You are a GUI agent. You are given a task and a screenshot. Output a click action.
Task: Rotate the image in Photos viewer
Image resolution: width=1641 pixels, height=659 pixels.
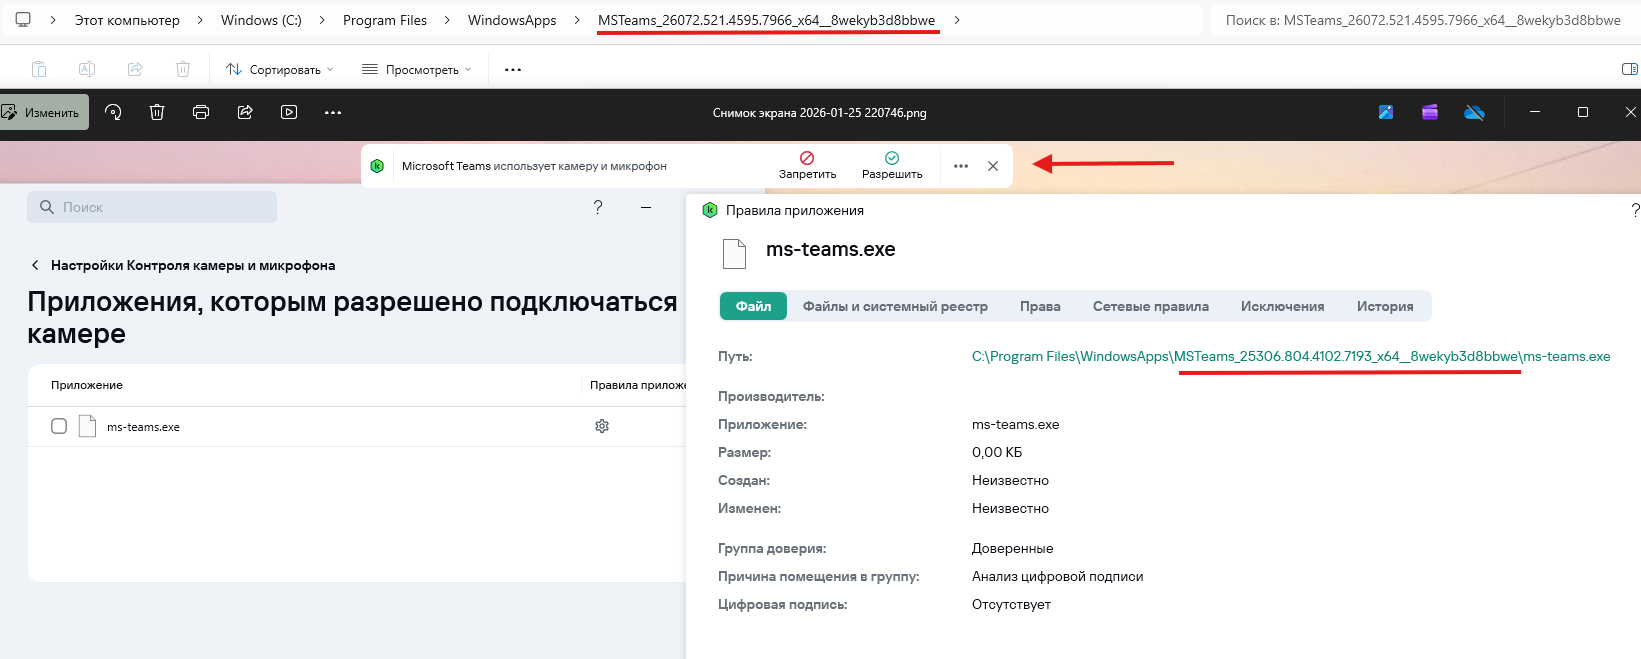[x=113, y=112]
